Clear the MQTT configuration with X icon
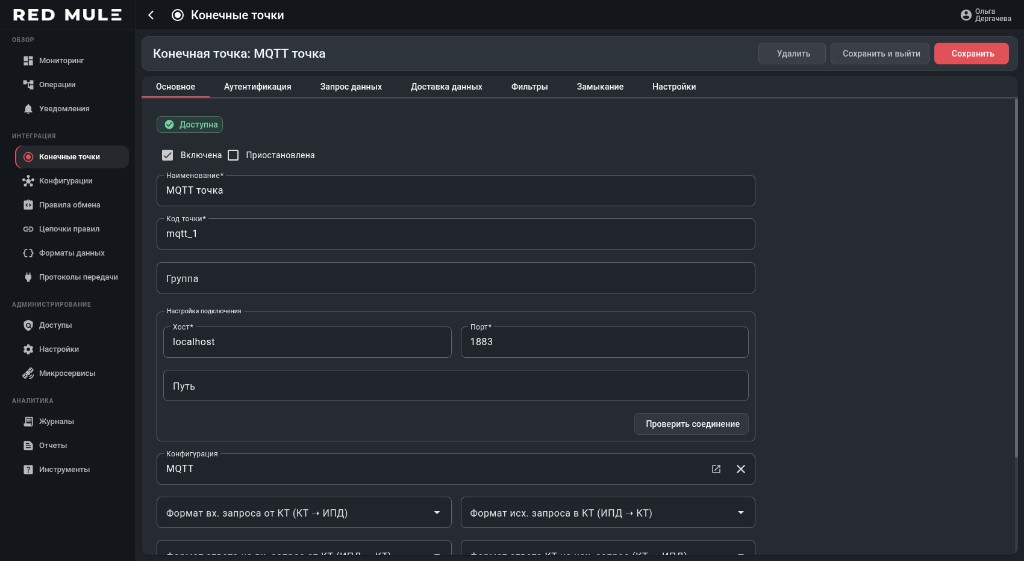Image resolution: width=1024 pixels, height=561 pixels. [x=741, y=469]
